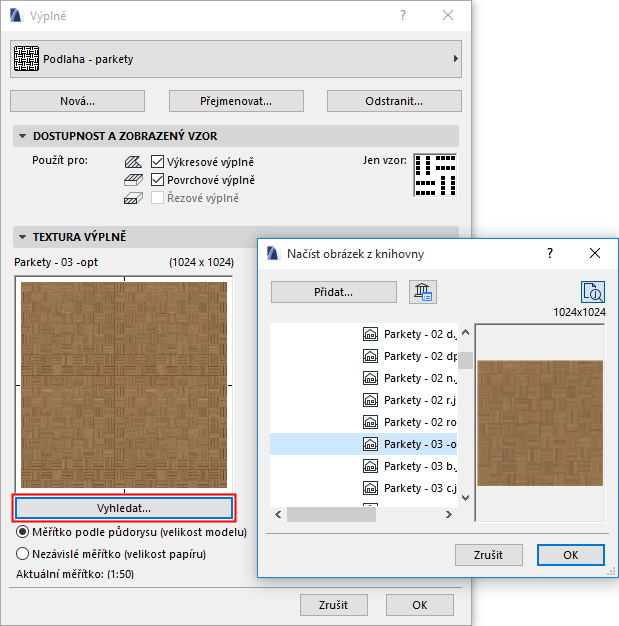
Task: Toggle the Povrchové výplně checkbox
Action: (157, 180)
